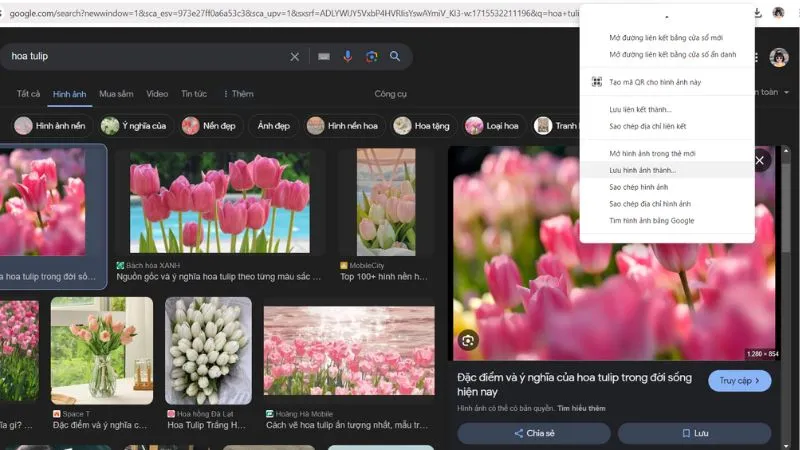
Task: Open the 'Công cụ' tools expander
Action: (x=390, y=93)
